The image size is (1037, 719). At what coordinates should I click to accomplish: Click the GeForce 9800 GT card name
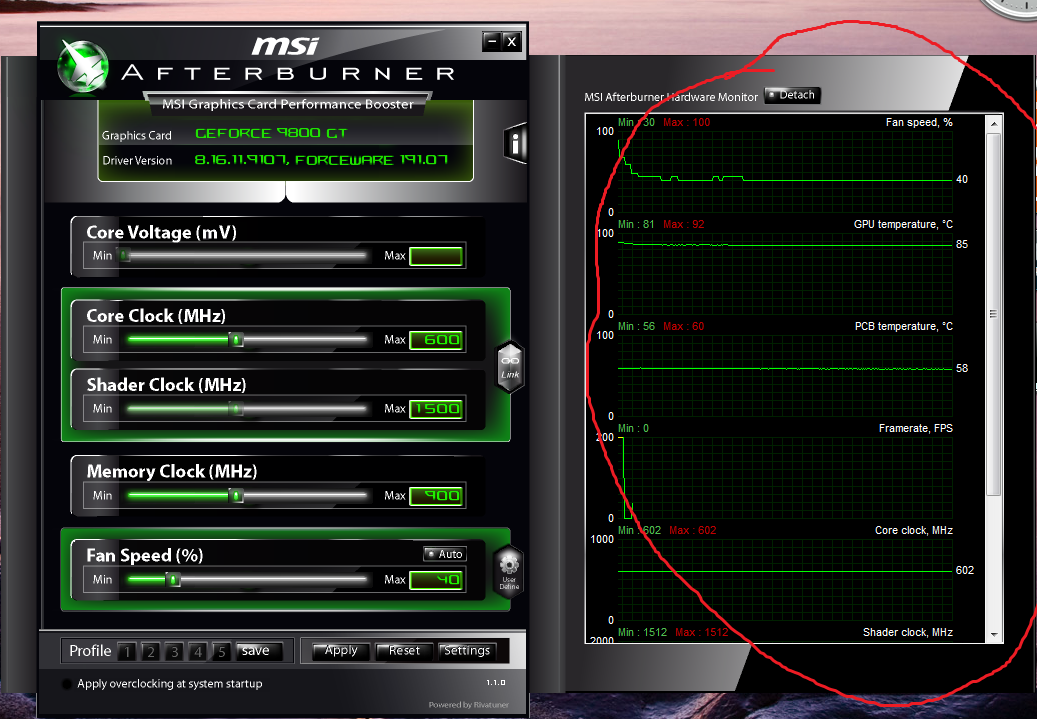271,133
